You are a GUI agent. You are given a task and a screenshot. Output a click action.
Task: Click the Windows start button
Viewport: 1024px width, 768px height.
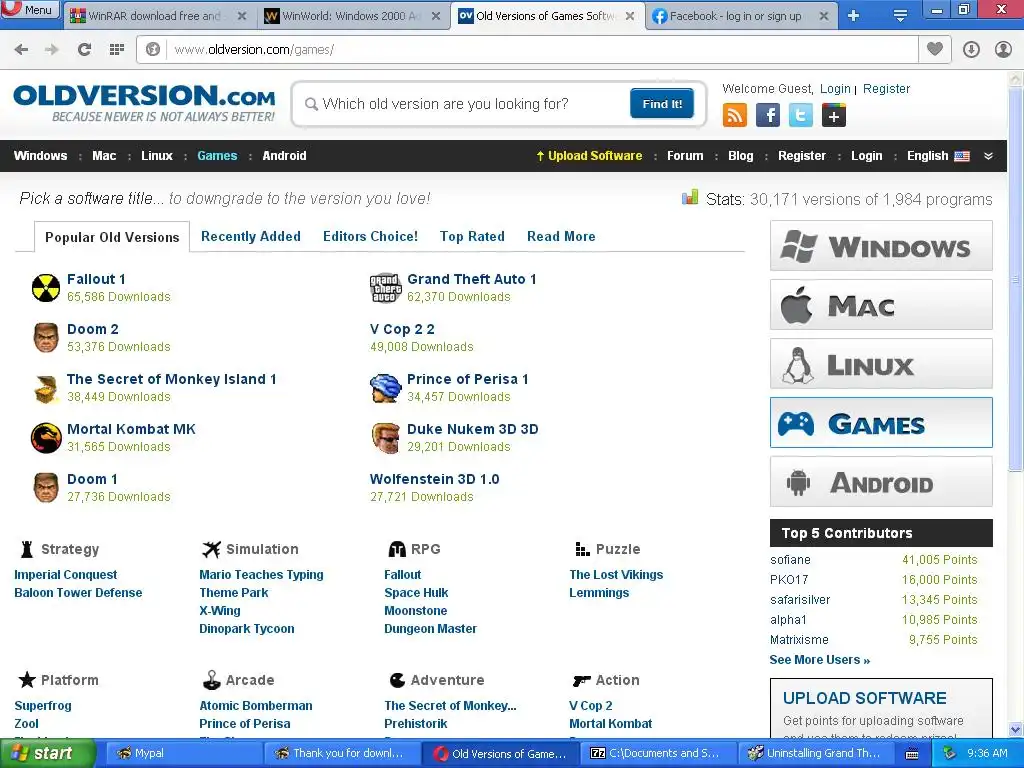[47, 754]
